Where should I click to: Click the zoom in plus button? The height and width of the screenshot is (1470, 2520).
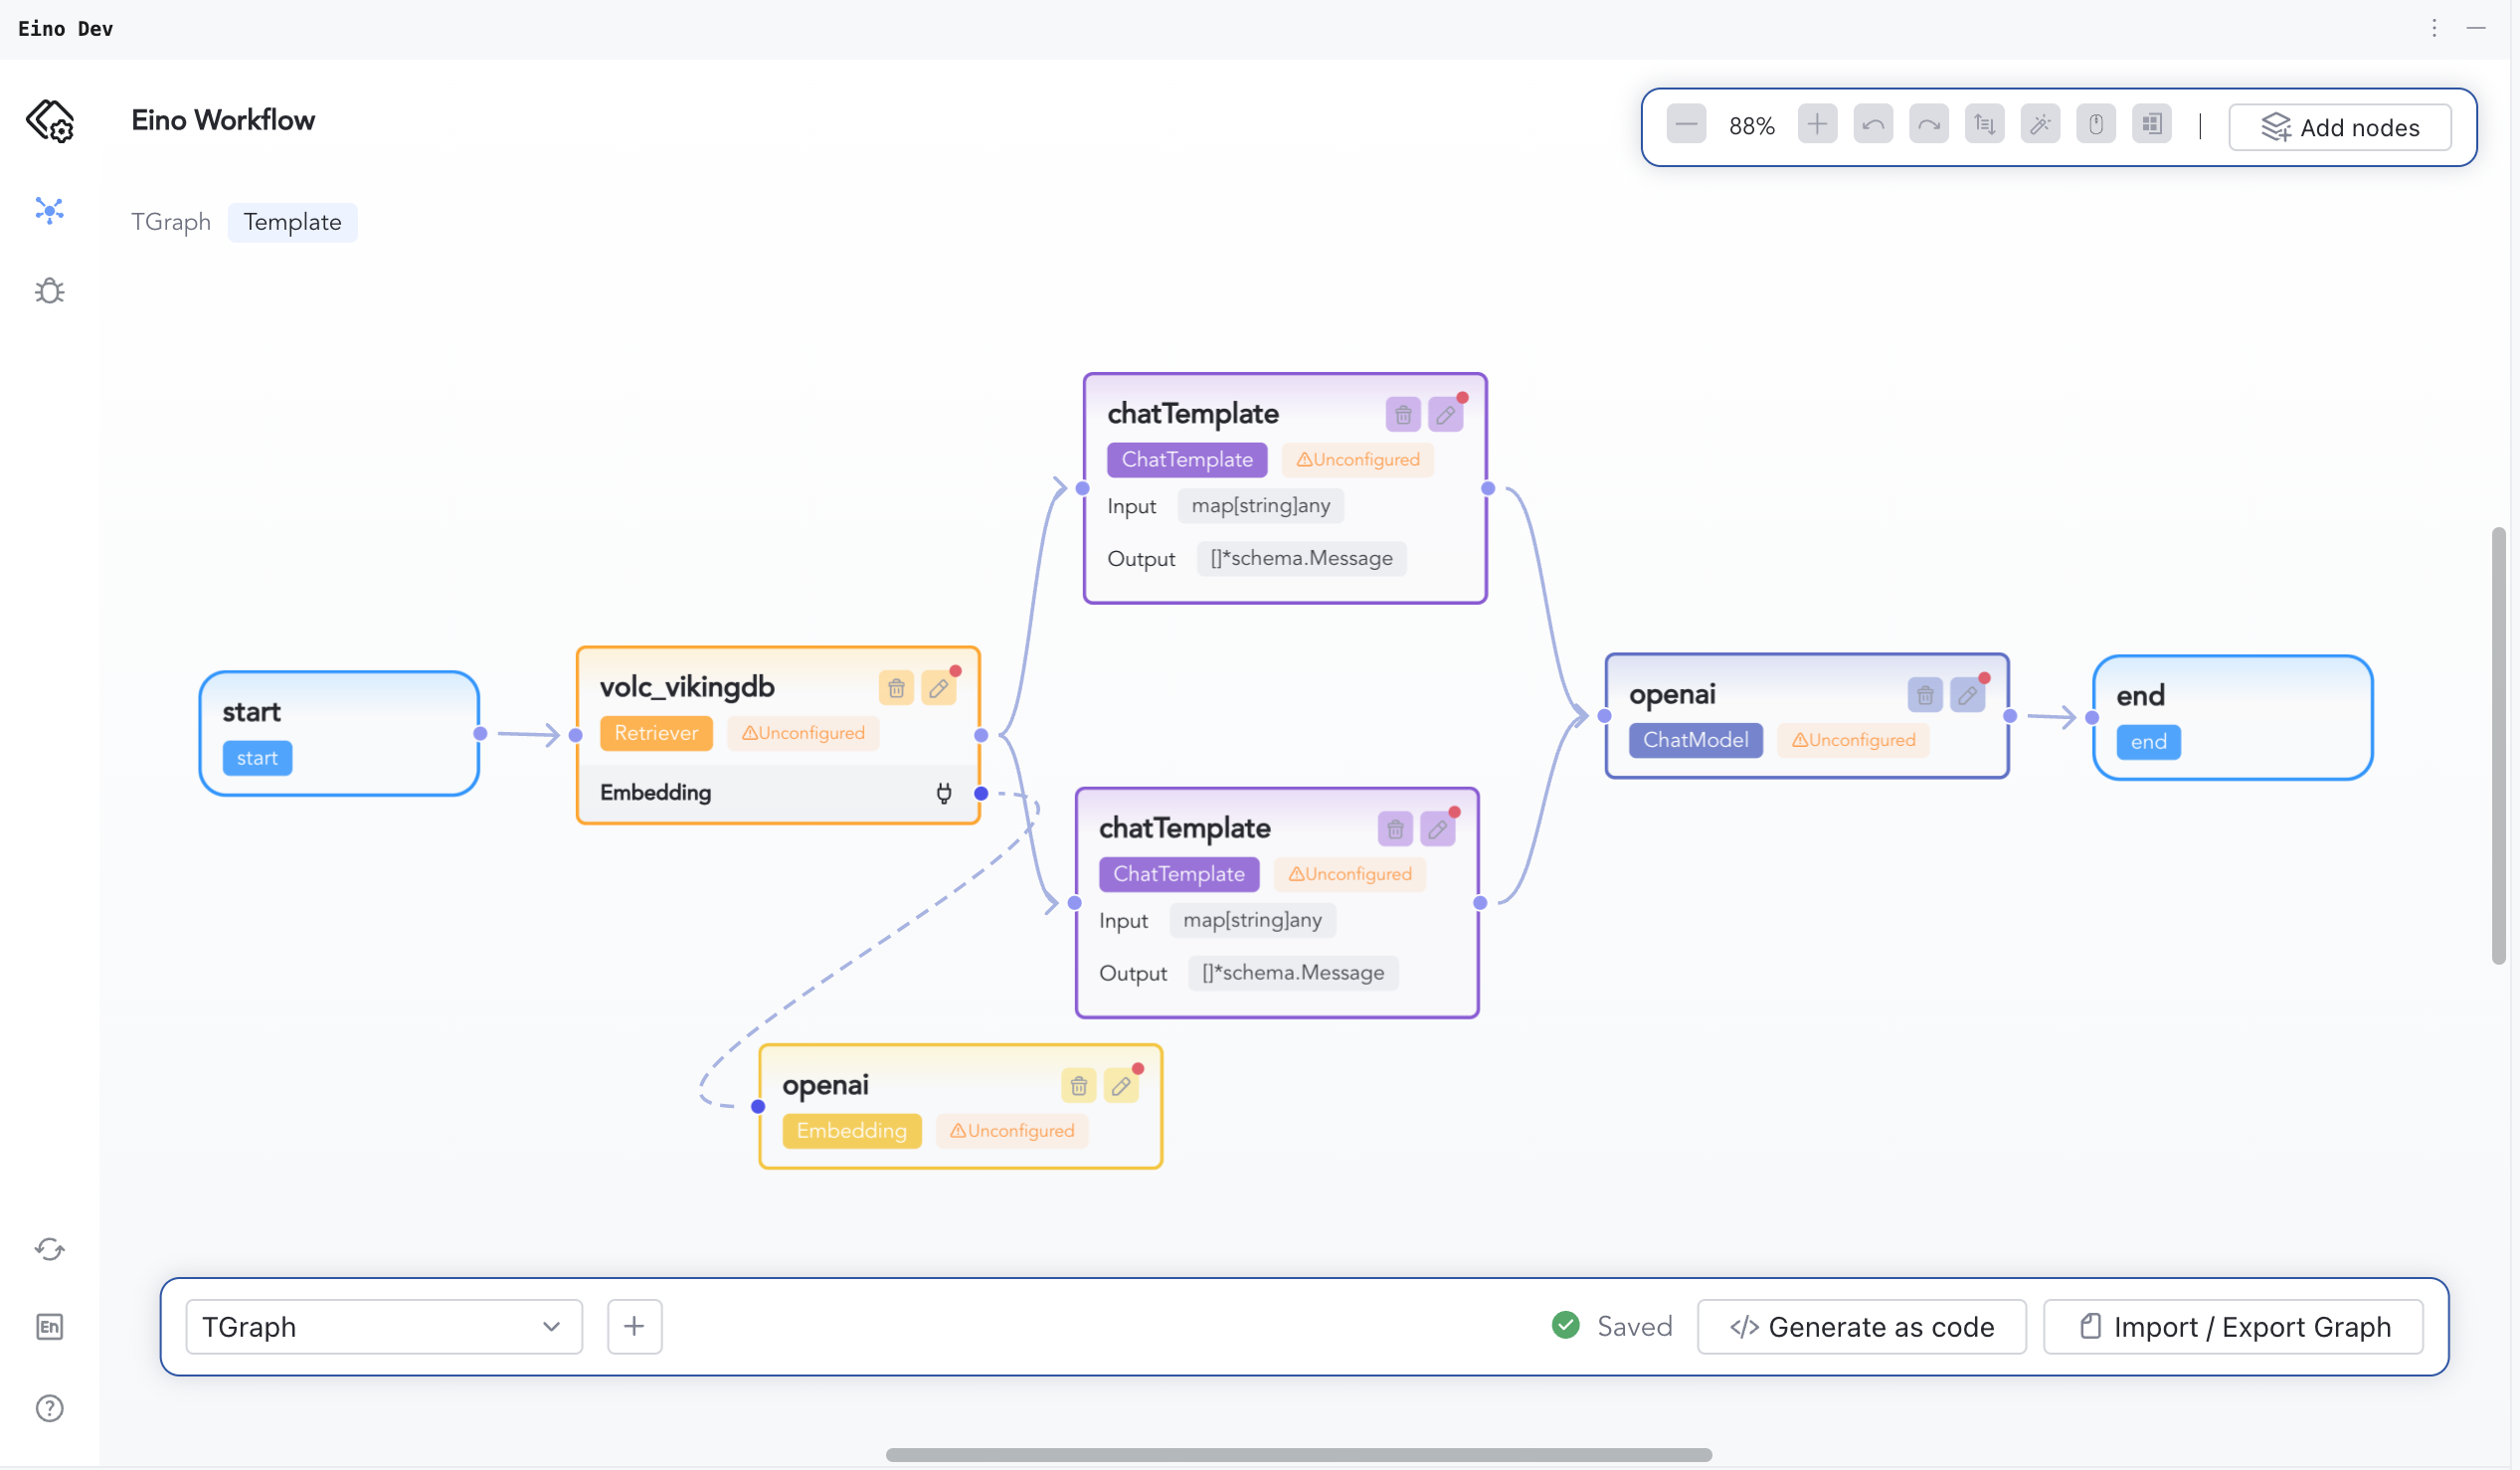coord(1817,125)
